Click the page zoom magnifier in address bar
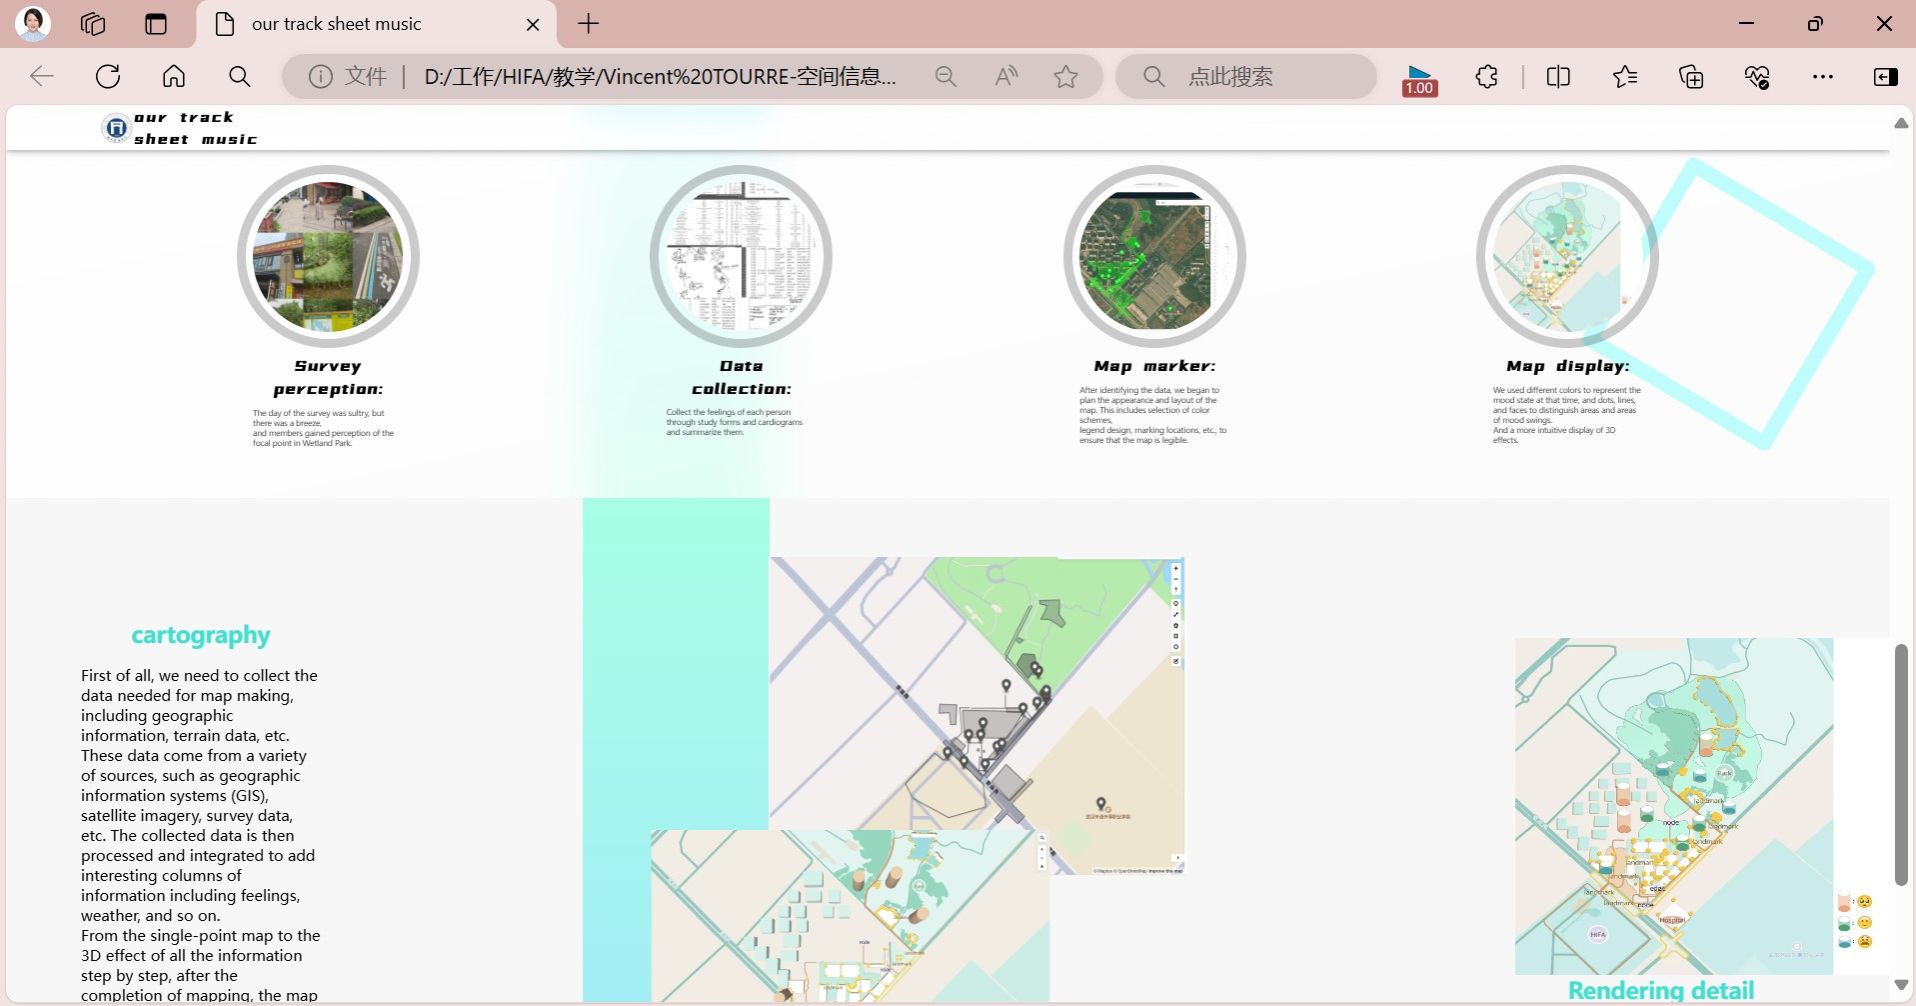The image size is (1916, 1006). (x=945, y=77)
